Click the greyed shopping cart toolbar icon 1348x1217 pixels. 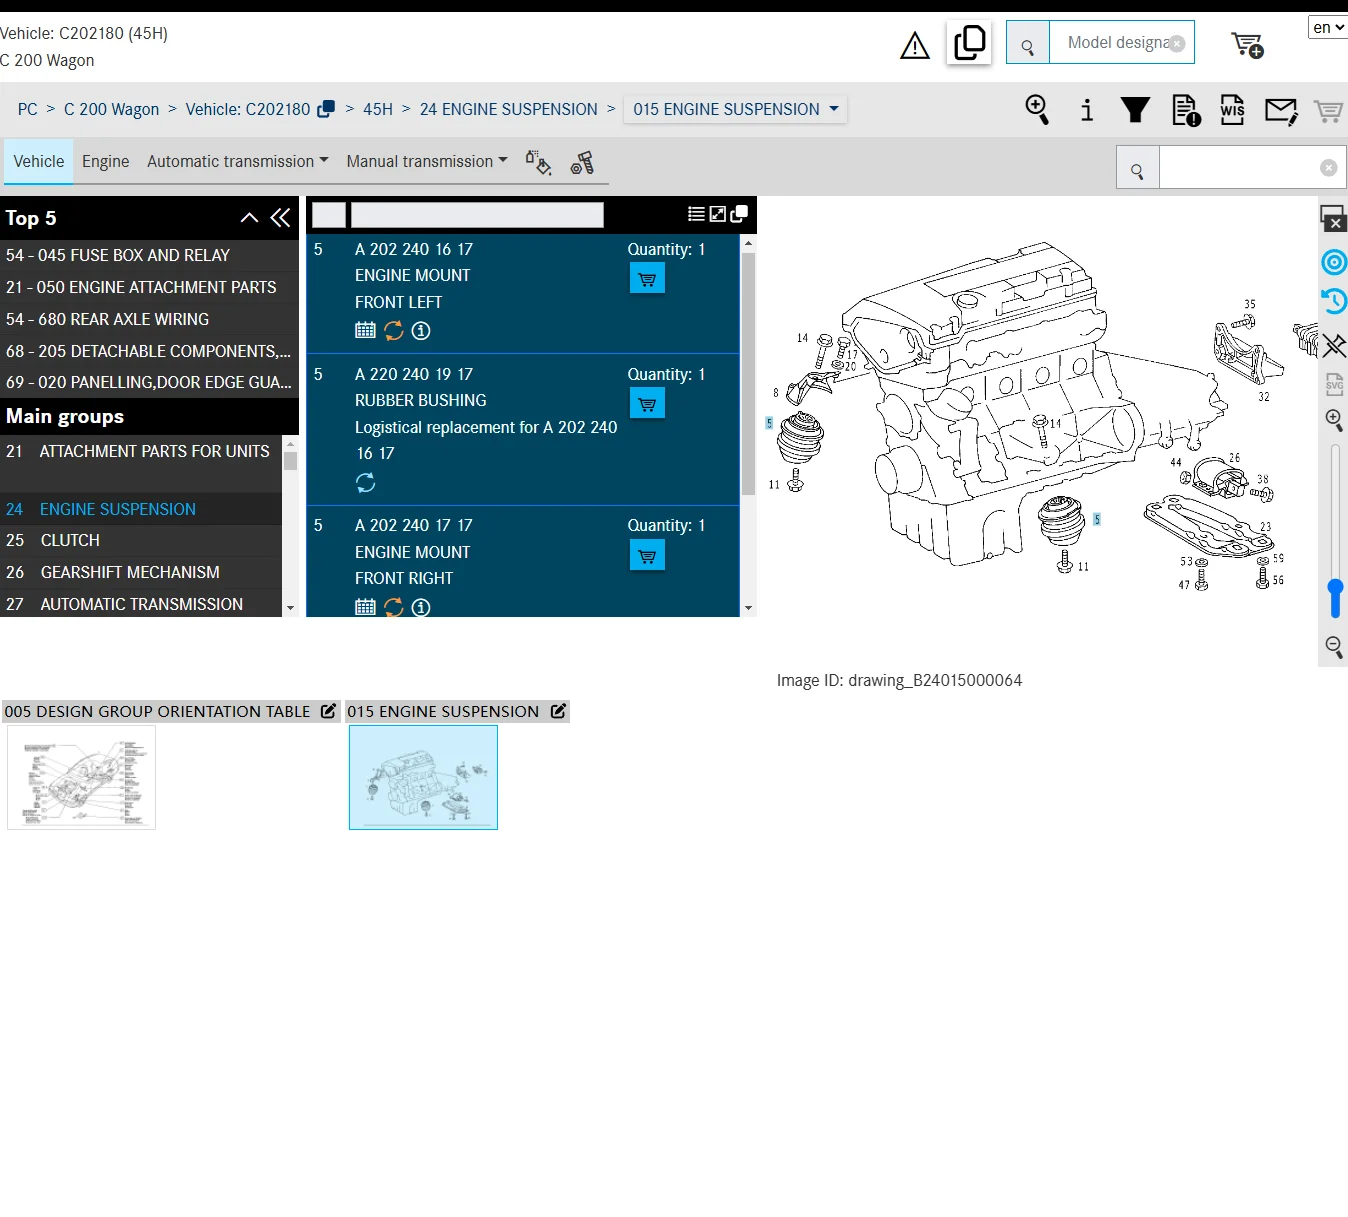tap(1328, 111)
